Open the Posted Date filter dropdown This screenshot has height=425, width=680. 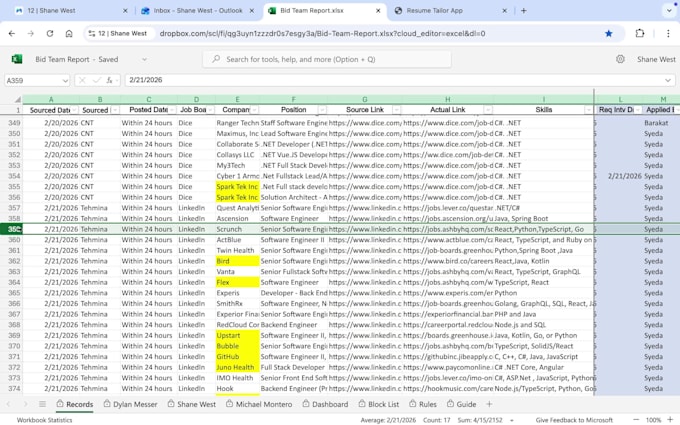coord(172,110)
